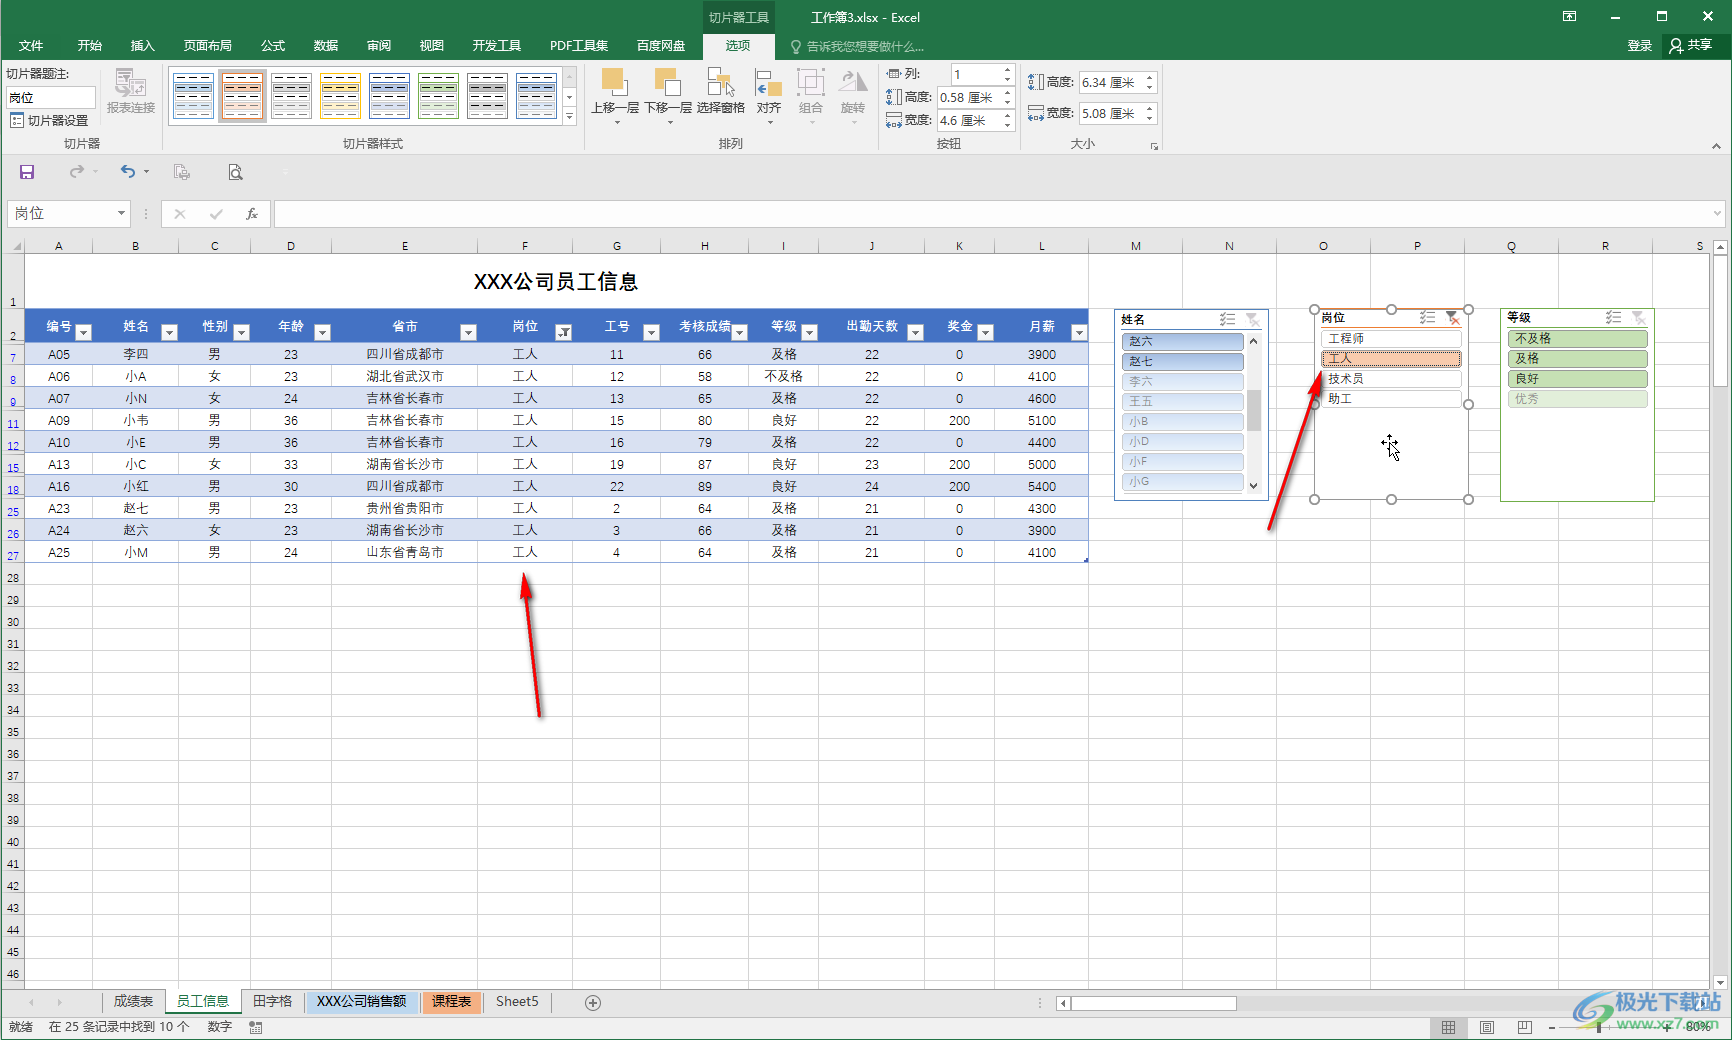
Task: Click the 共享 share button
Action: (1691, 46)
